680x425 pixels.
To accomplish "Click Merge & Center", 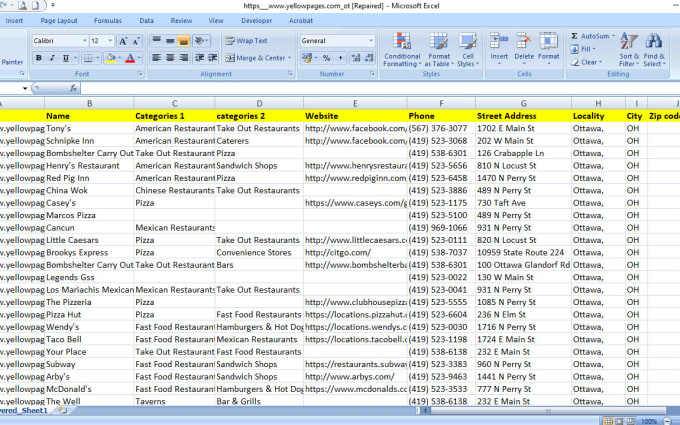I will point(255,58).
